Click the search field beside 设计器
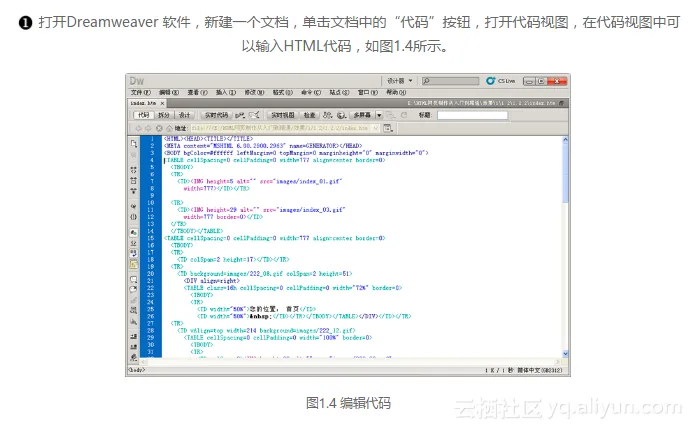The height and width of the screenshot is (430, 693). (x=450, y=81)
